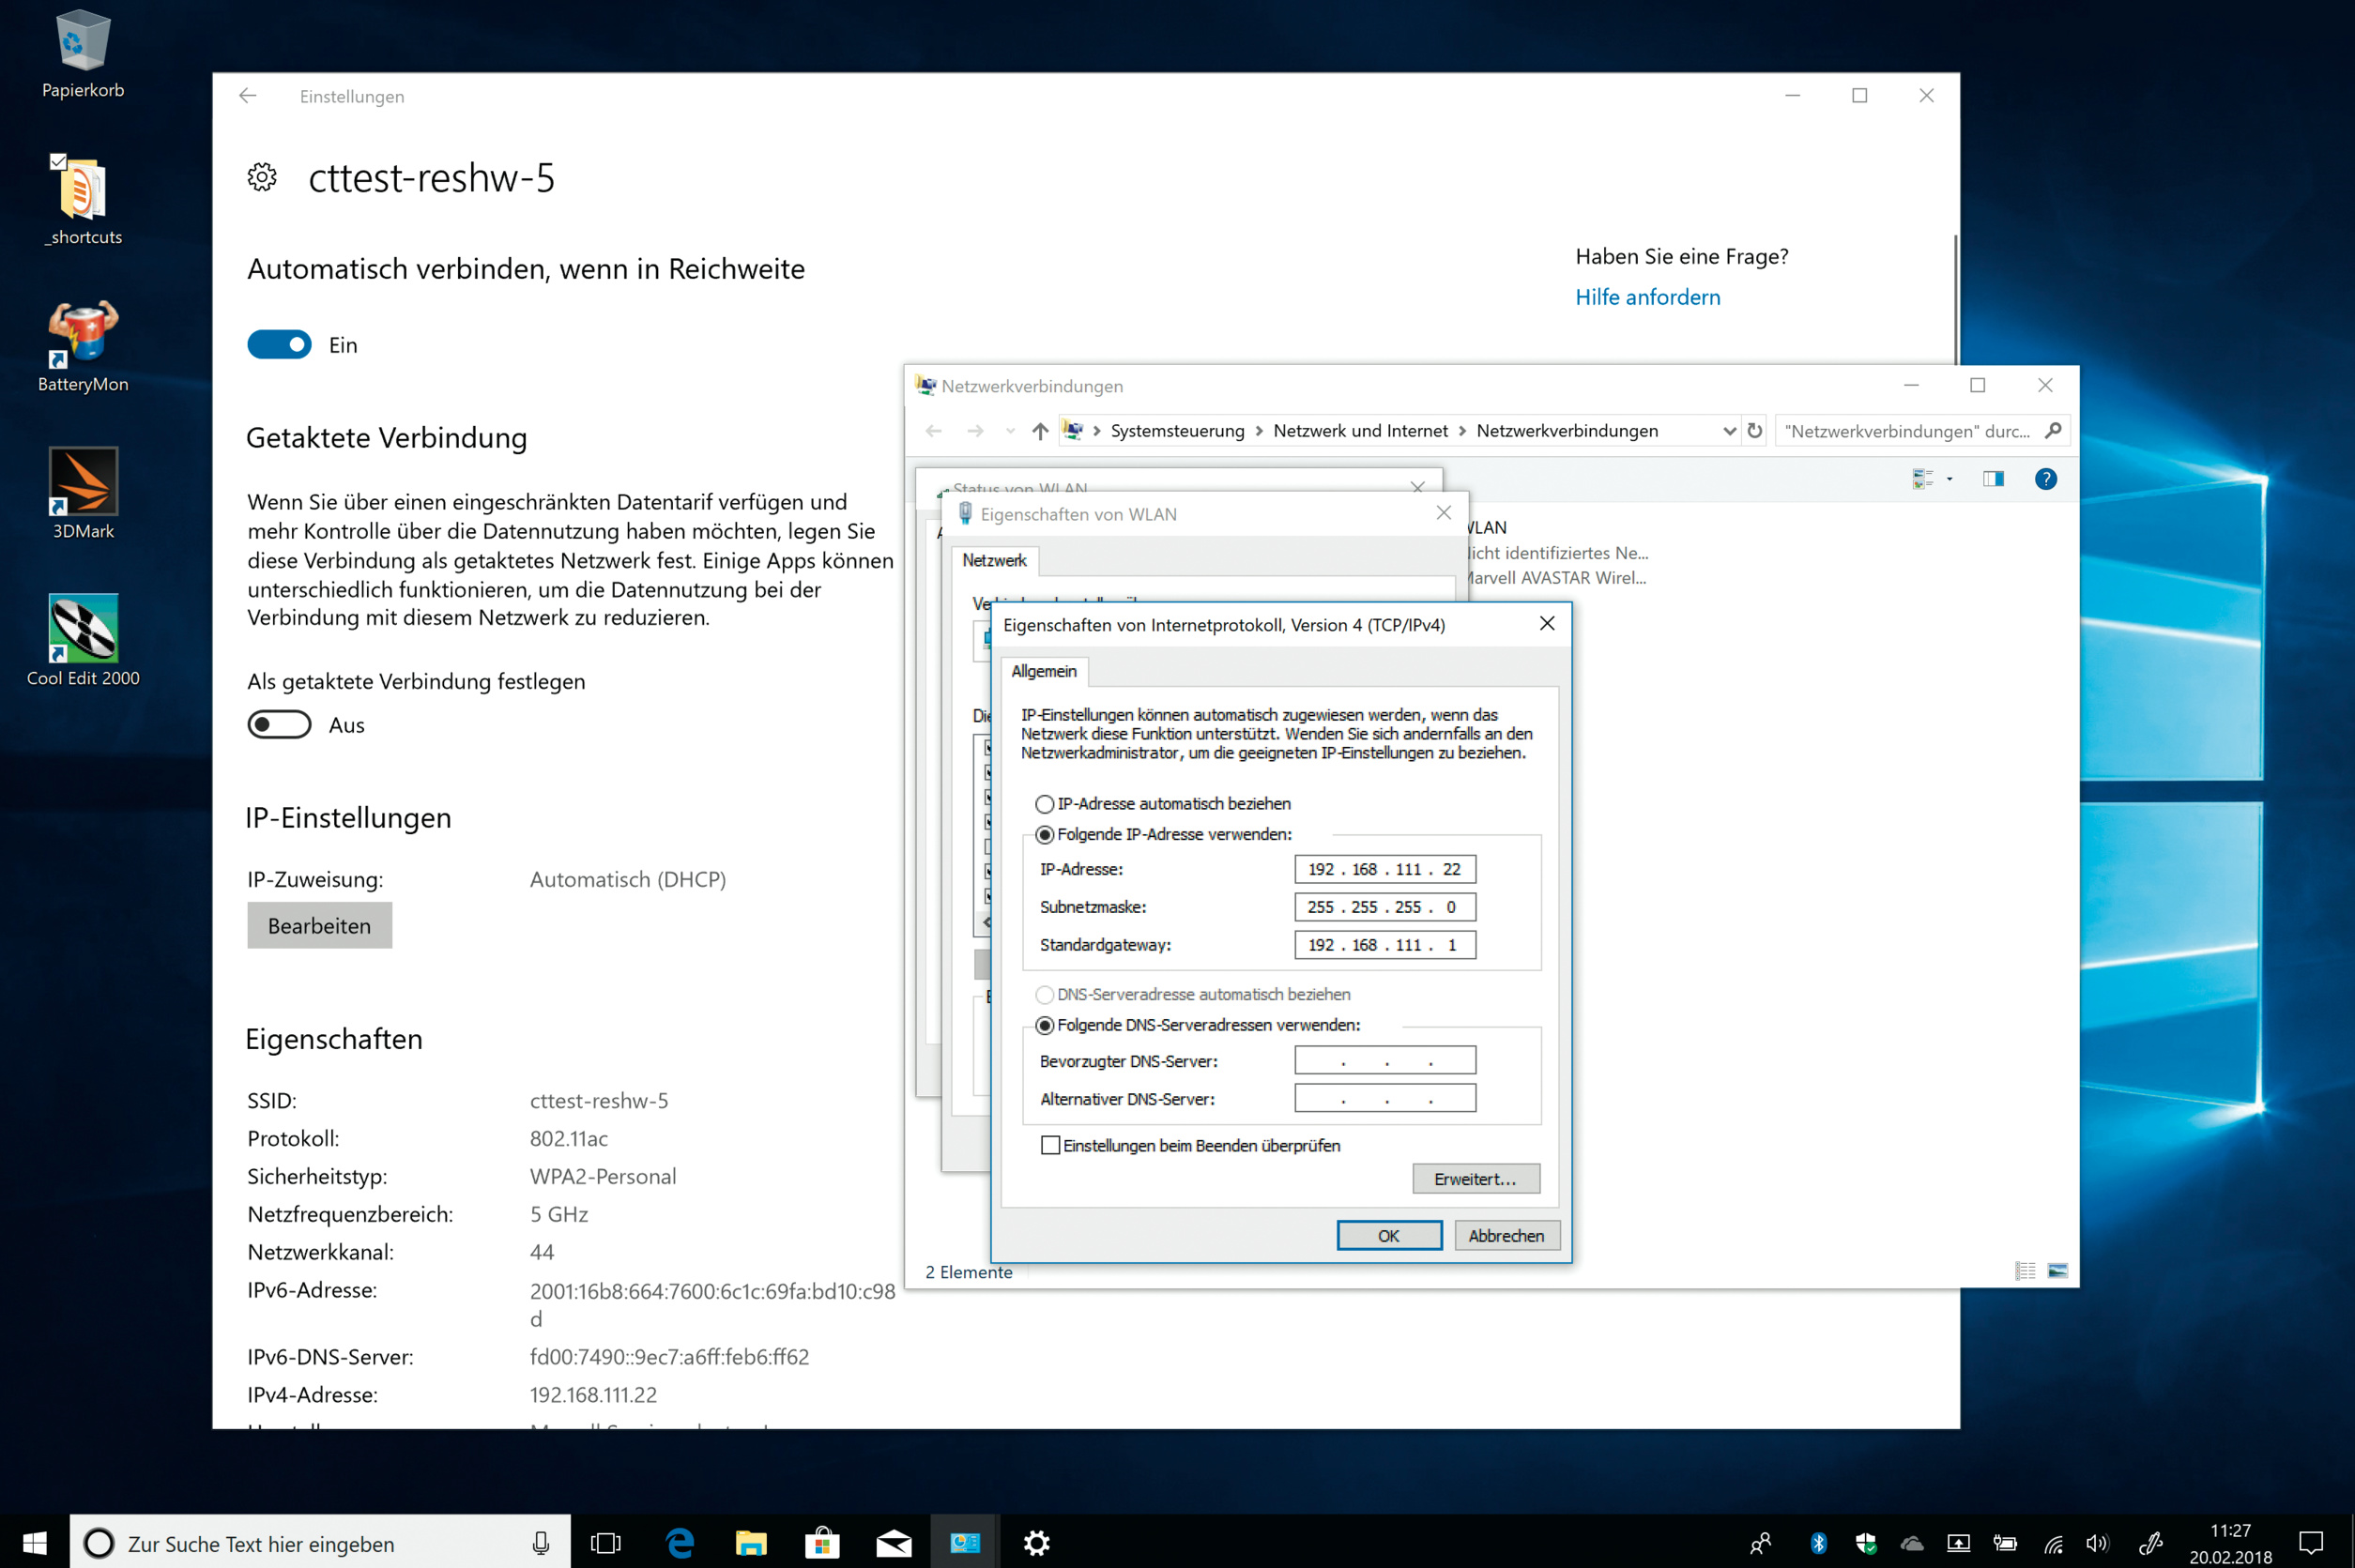Click the back arrow in Einstellungen window
This screenshot has height=1568, width=2355.
(x=248, y=96)
